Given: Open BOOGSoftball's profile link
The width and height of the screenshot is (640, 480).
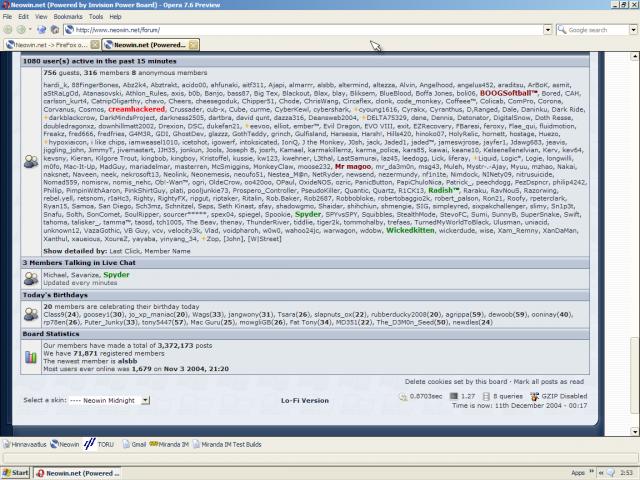Looking at the screenshot, I should click(508, 93).
